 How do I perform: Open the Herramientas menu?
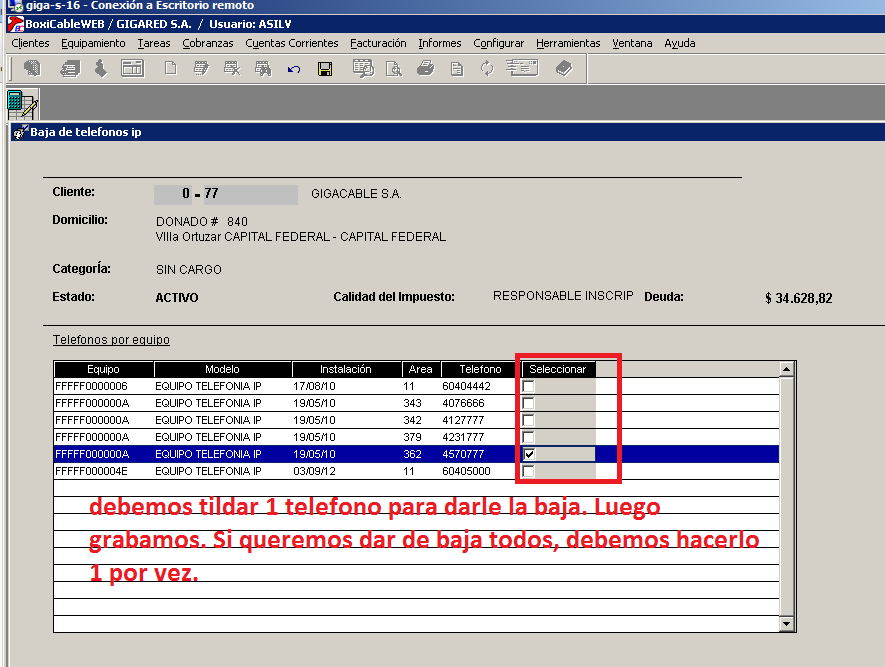click(x=568, y=43)
